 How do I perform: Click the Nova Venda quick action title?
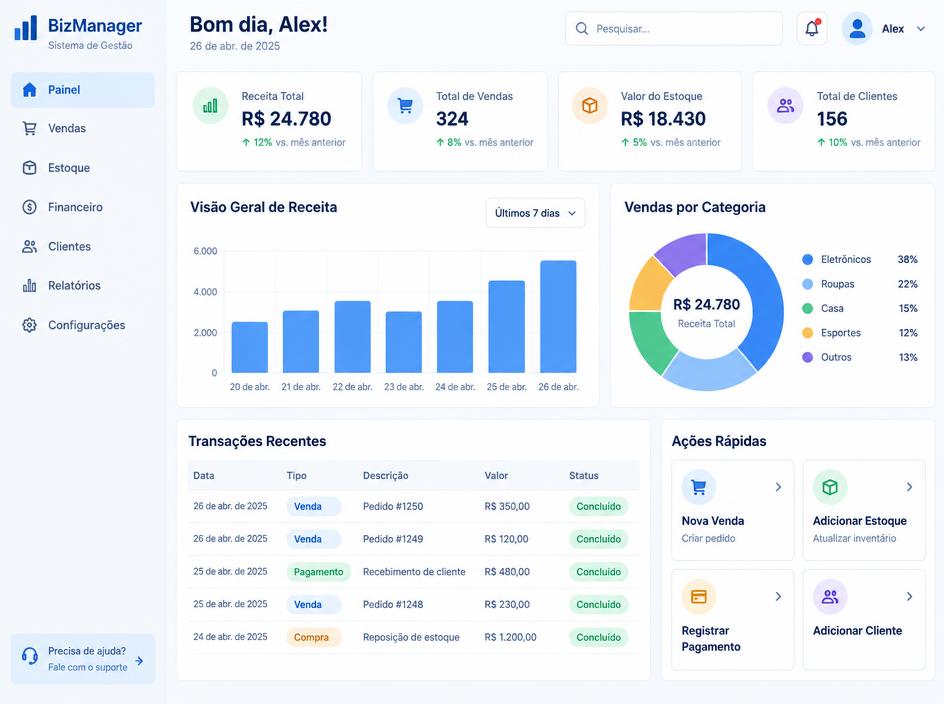tap(713, 521)
